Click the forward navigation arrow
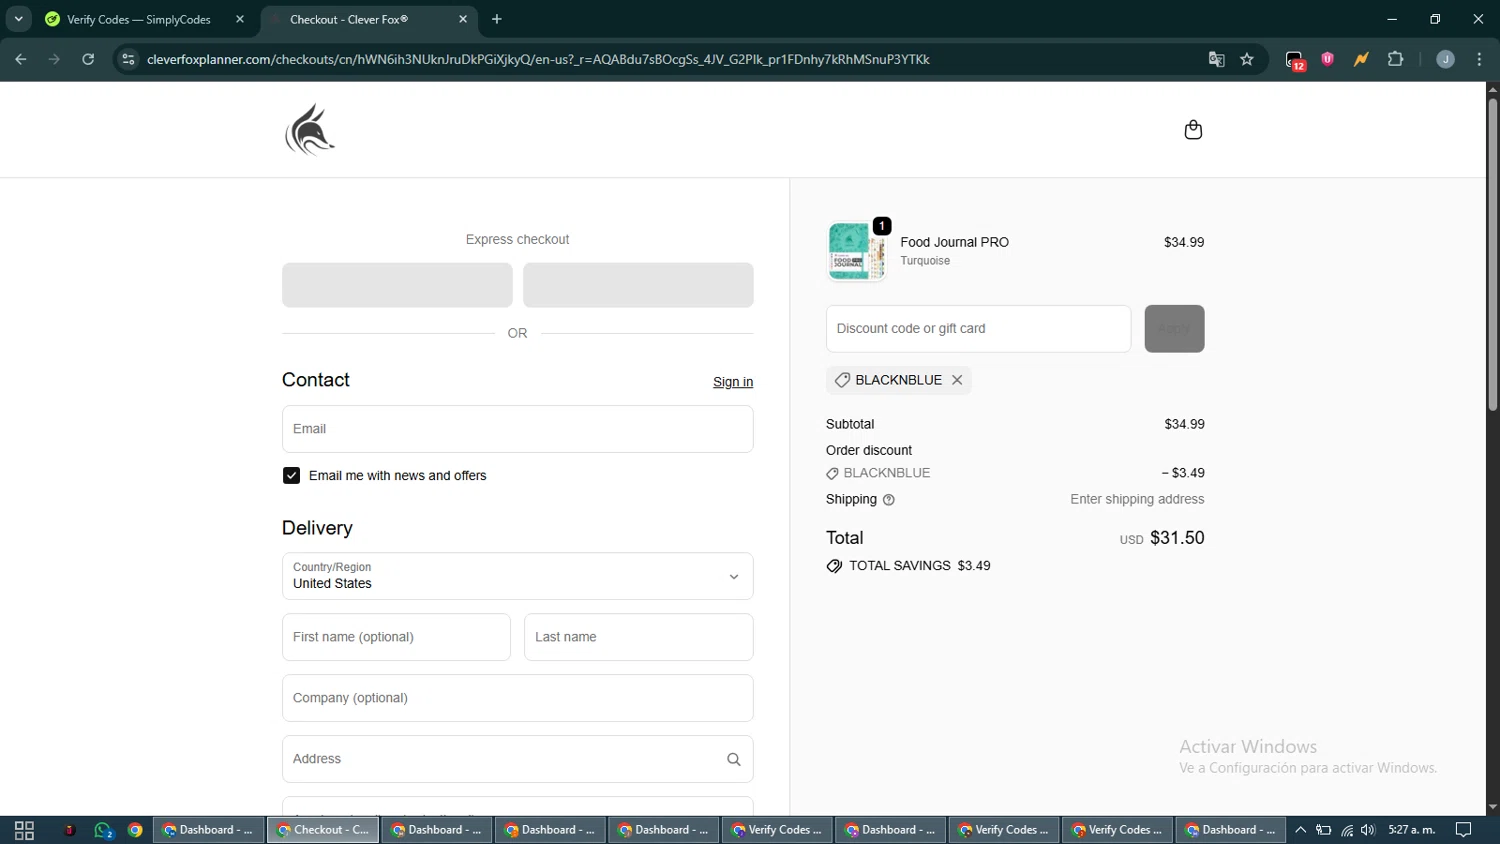The width and height of the screenshot is (1500, 844). pyautogui.click(x=55, y=60)
